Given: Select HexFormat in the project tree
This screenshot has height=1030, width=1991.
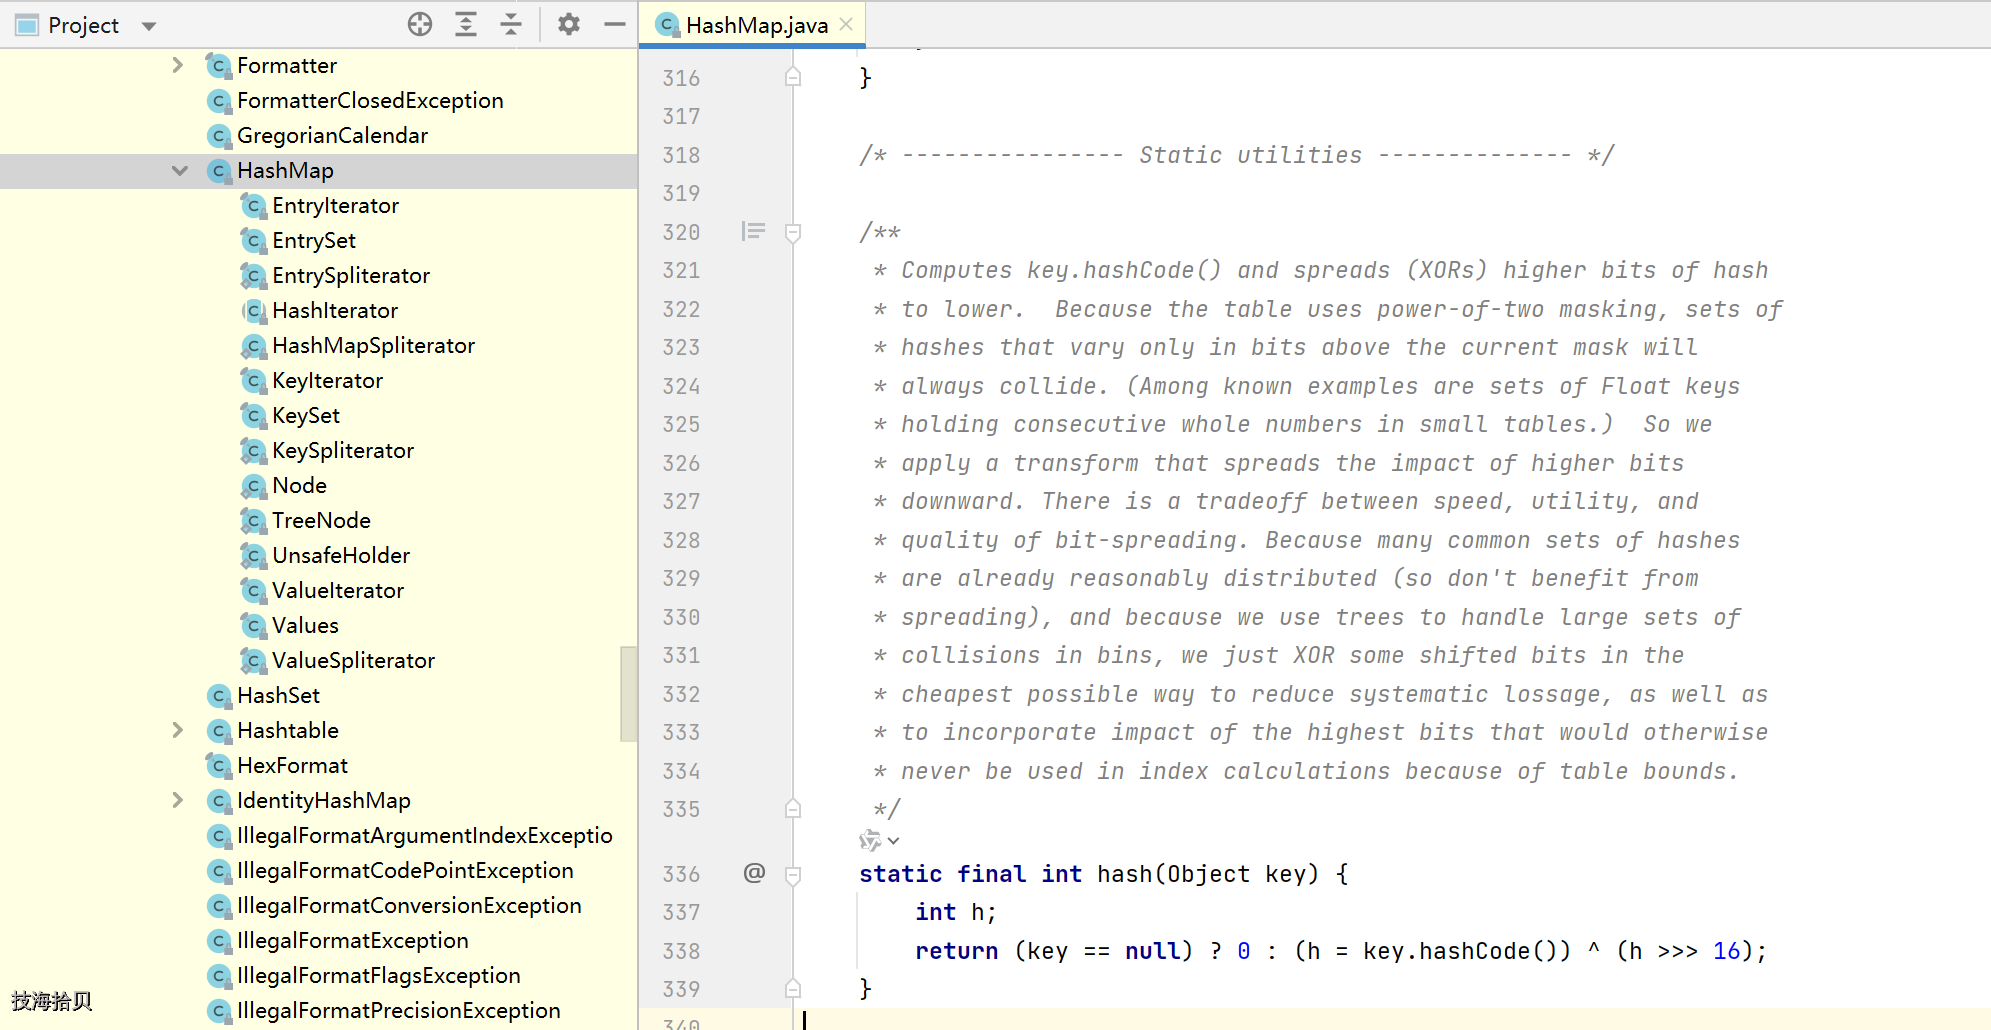Looking at the screenshot, I should pos(292,765).
